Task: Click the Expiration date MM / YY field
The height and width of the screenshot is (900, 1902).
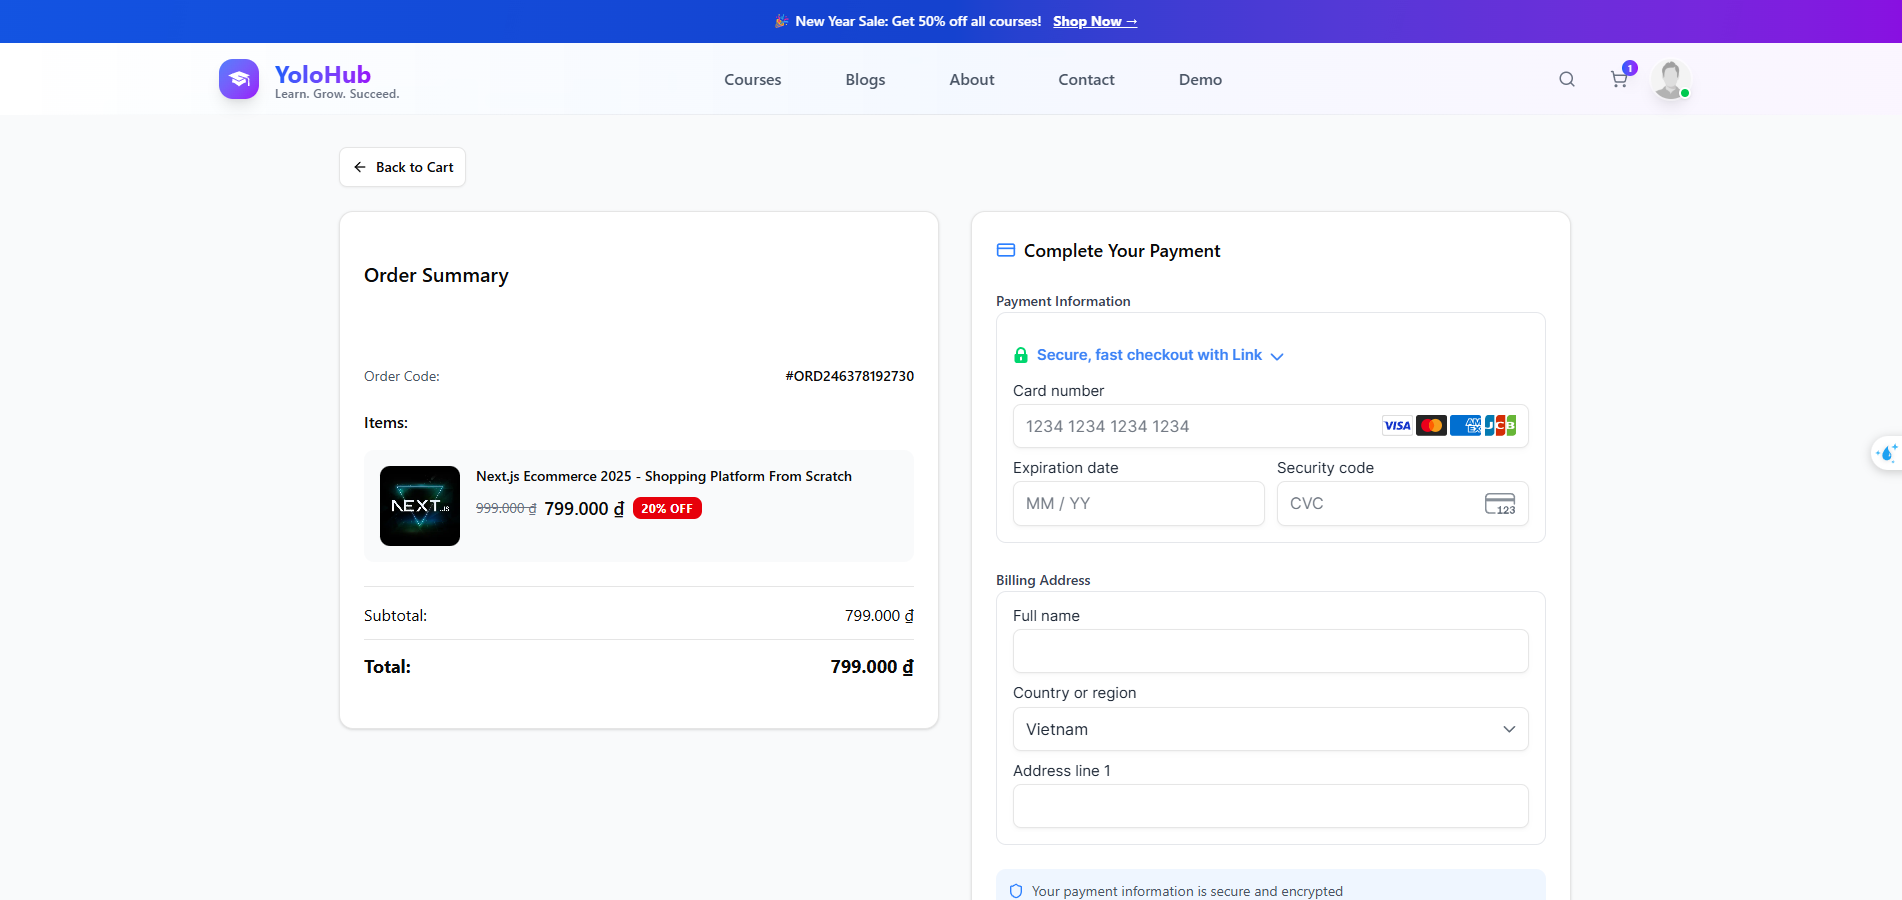Action: click(1138, 504)
